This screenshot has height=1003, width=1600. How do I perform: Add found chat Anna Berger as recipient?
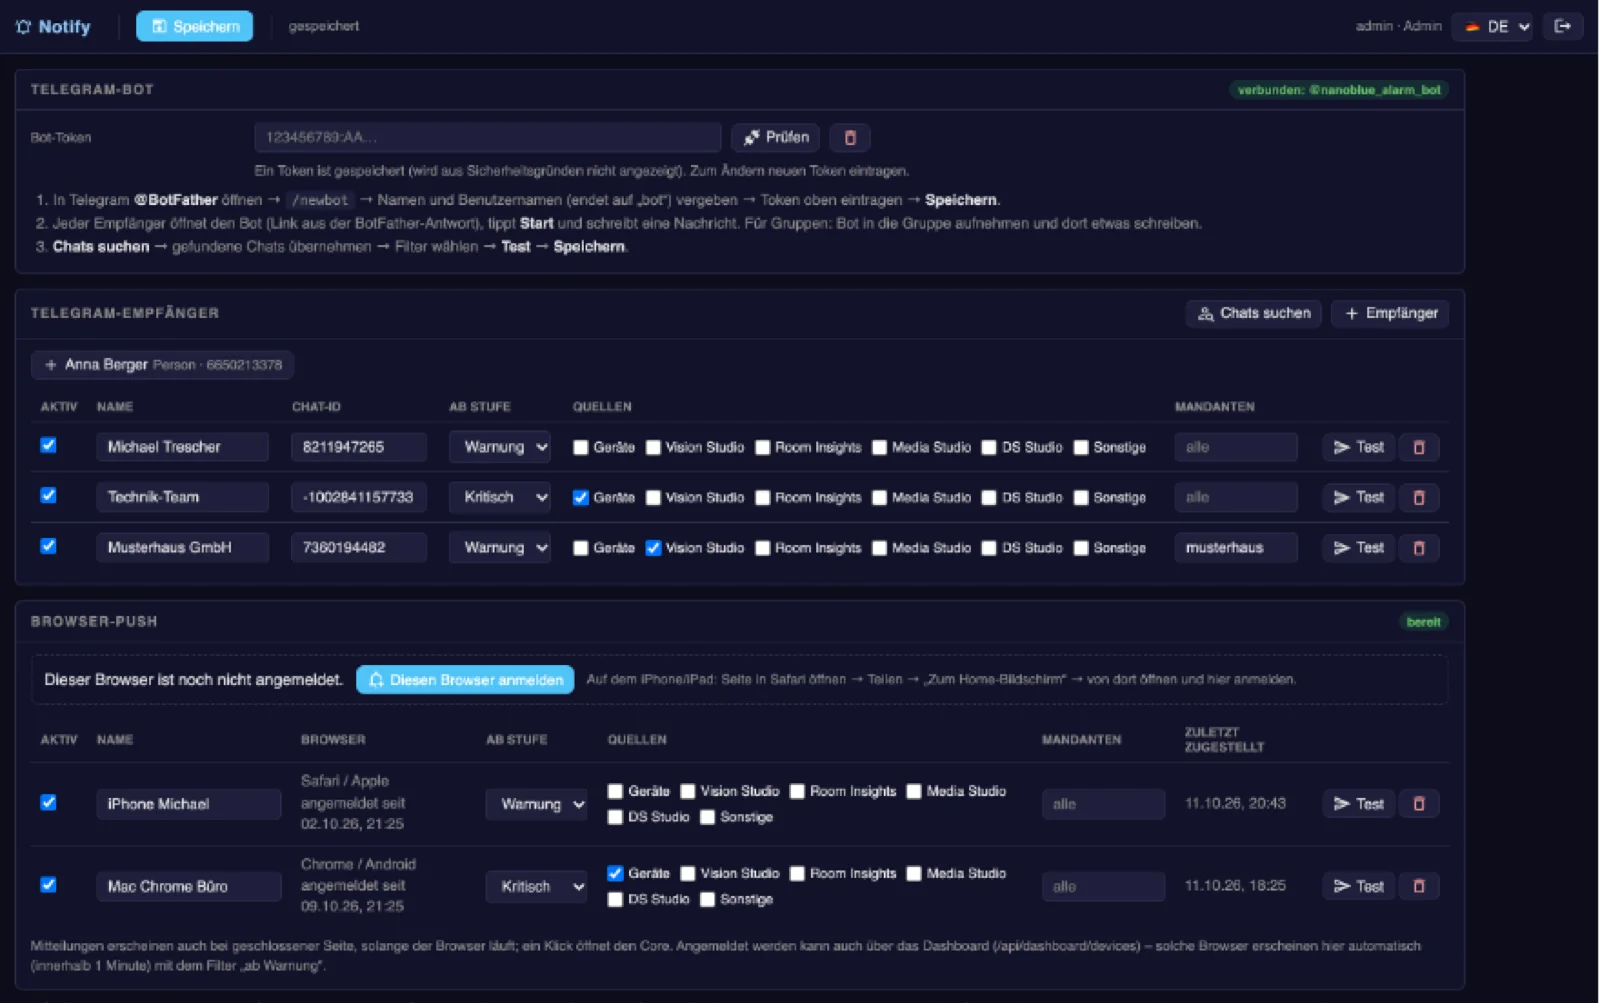point(162,365)
